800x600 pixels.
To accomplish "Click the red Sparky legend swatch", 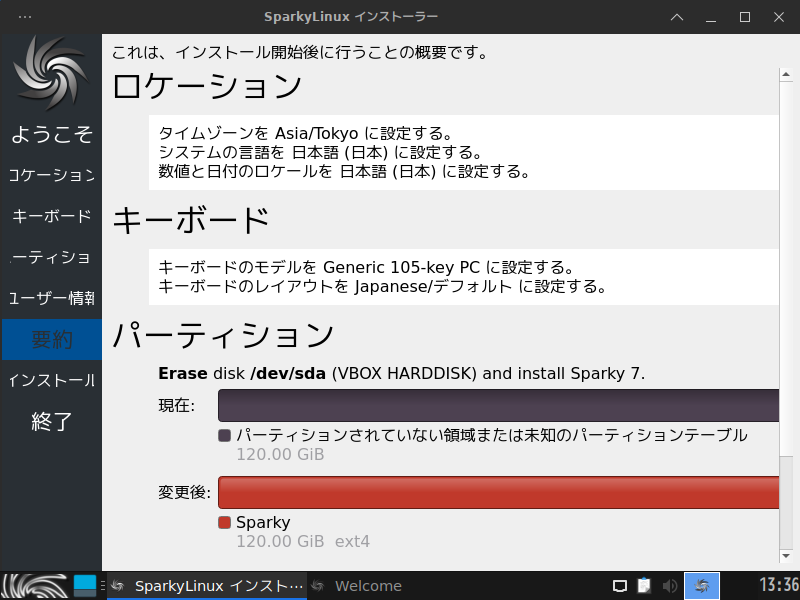I will 224,522.
